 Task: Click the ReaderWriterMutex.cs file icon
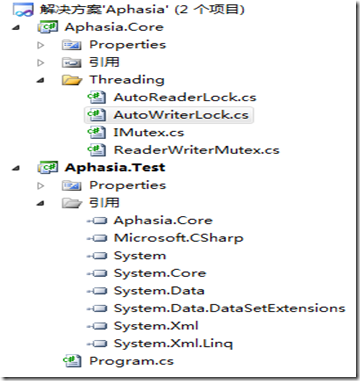click(96, 150)
